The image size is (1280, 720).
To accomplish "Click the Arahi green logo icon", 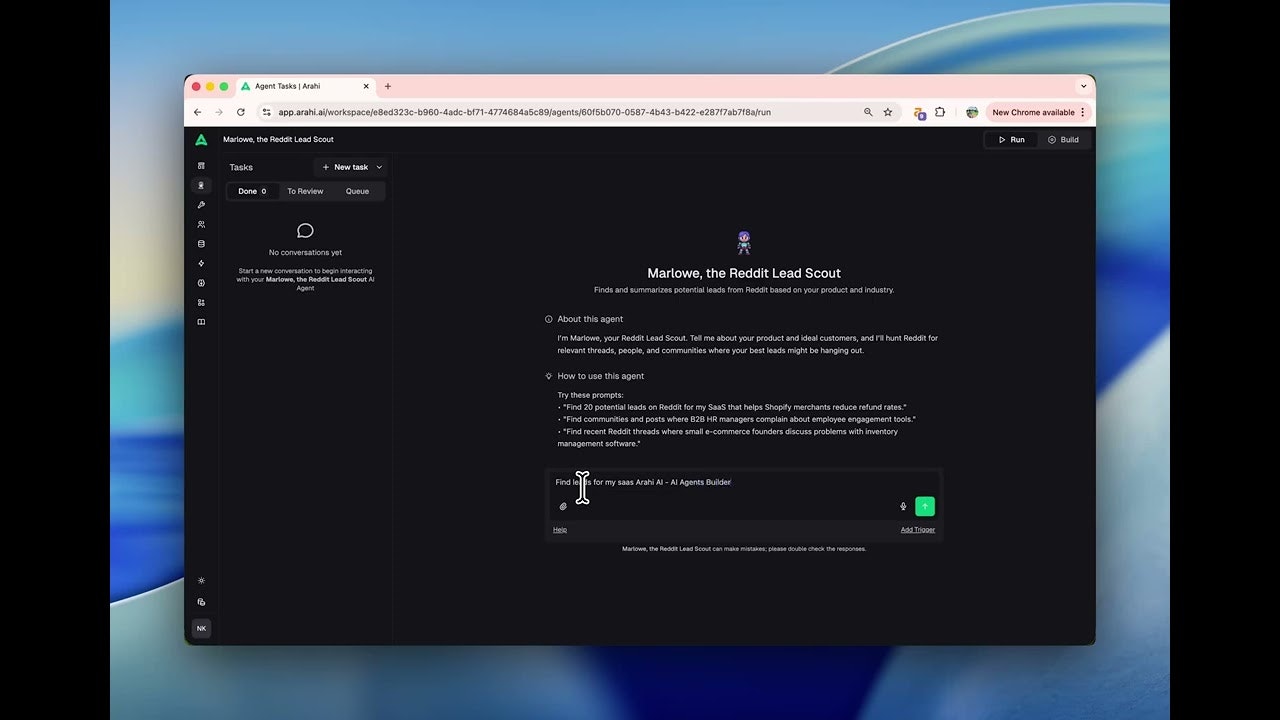I will click(201, 140).
